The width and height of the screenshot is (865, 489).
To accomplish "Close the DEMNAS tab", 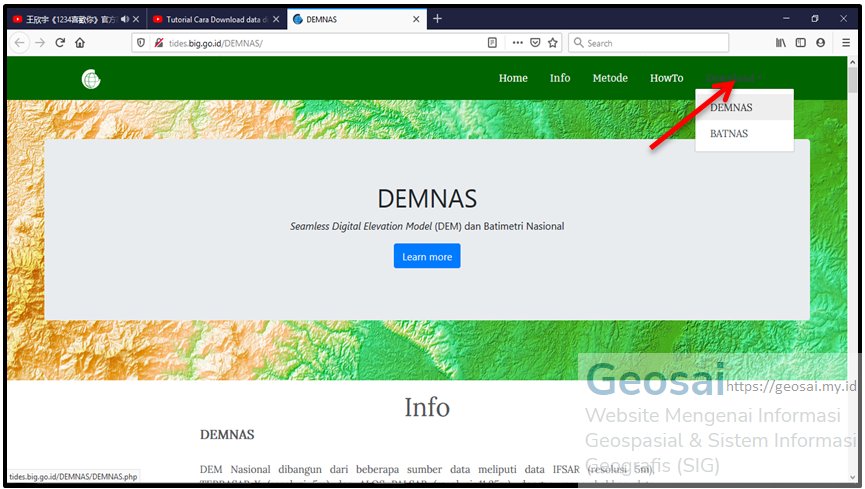I will pos(416,19).
